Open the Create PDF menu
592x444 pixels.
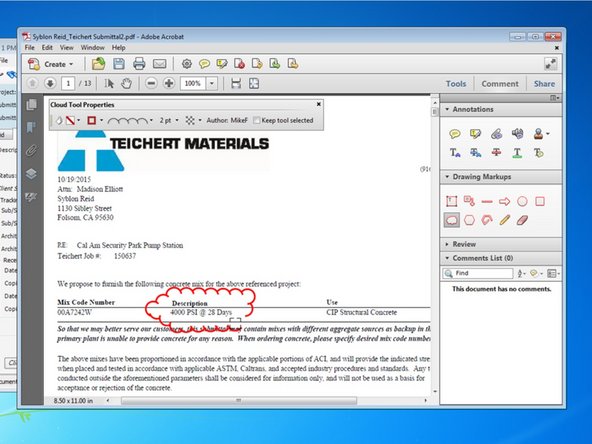click(x=50, y=64)
